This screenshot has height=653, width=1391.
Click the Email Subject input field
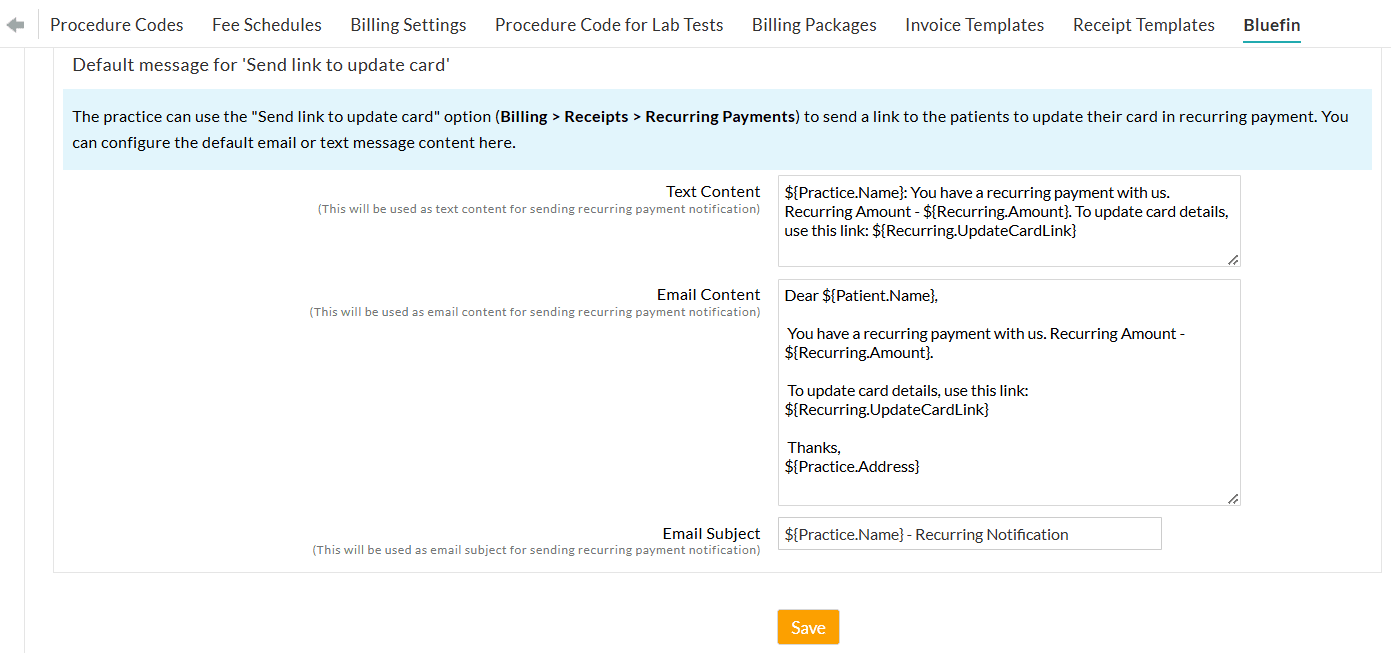tap(969, 534)
